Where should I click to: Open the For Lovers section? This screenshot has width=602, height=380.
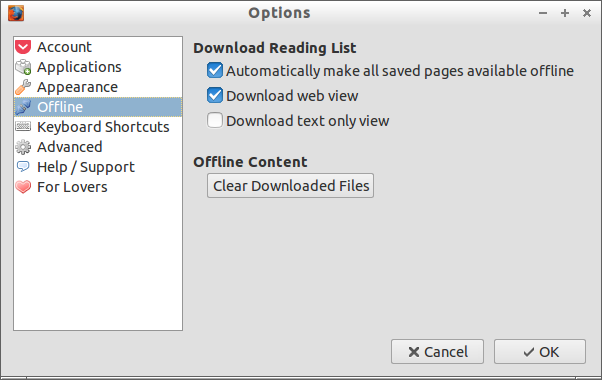click(x=98, y=187)
